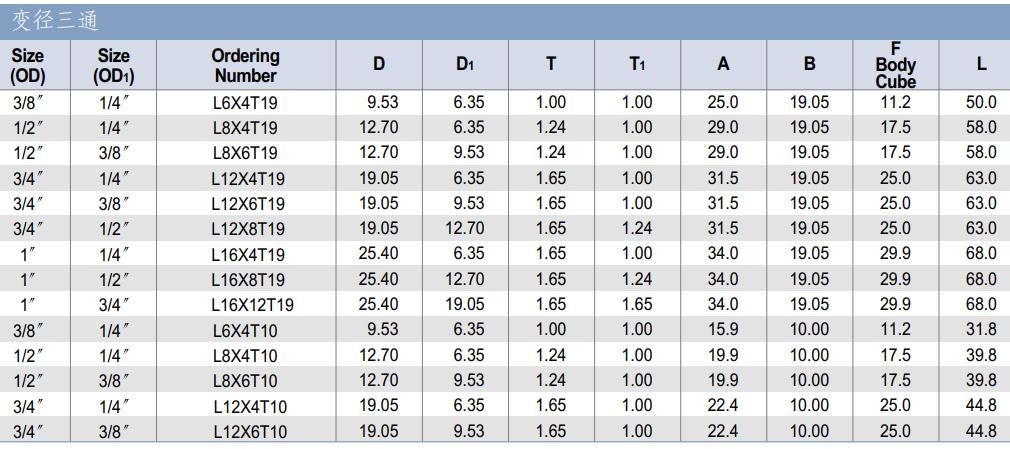Viewport: 1010px width, 449px height.
Task: Click the T1 column header
Action: 637,64
